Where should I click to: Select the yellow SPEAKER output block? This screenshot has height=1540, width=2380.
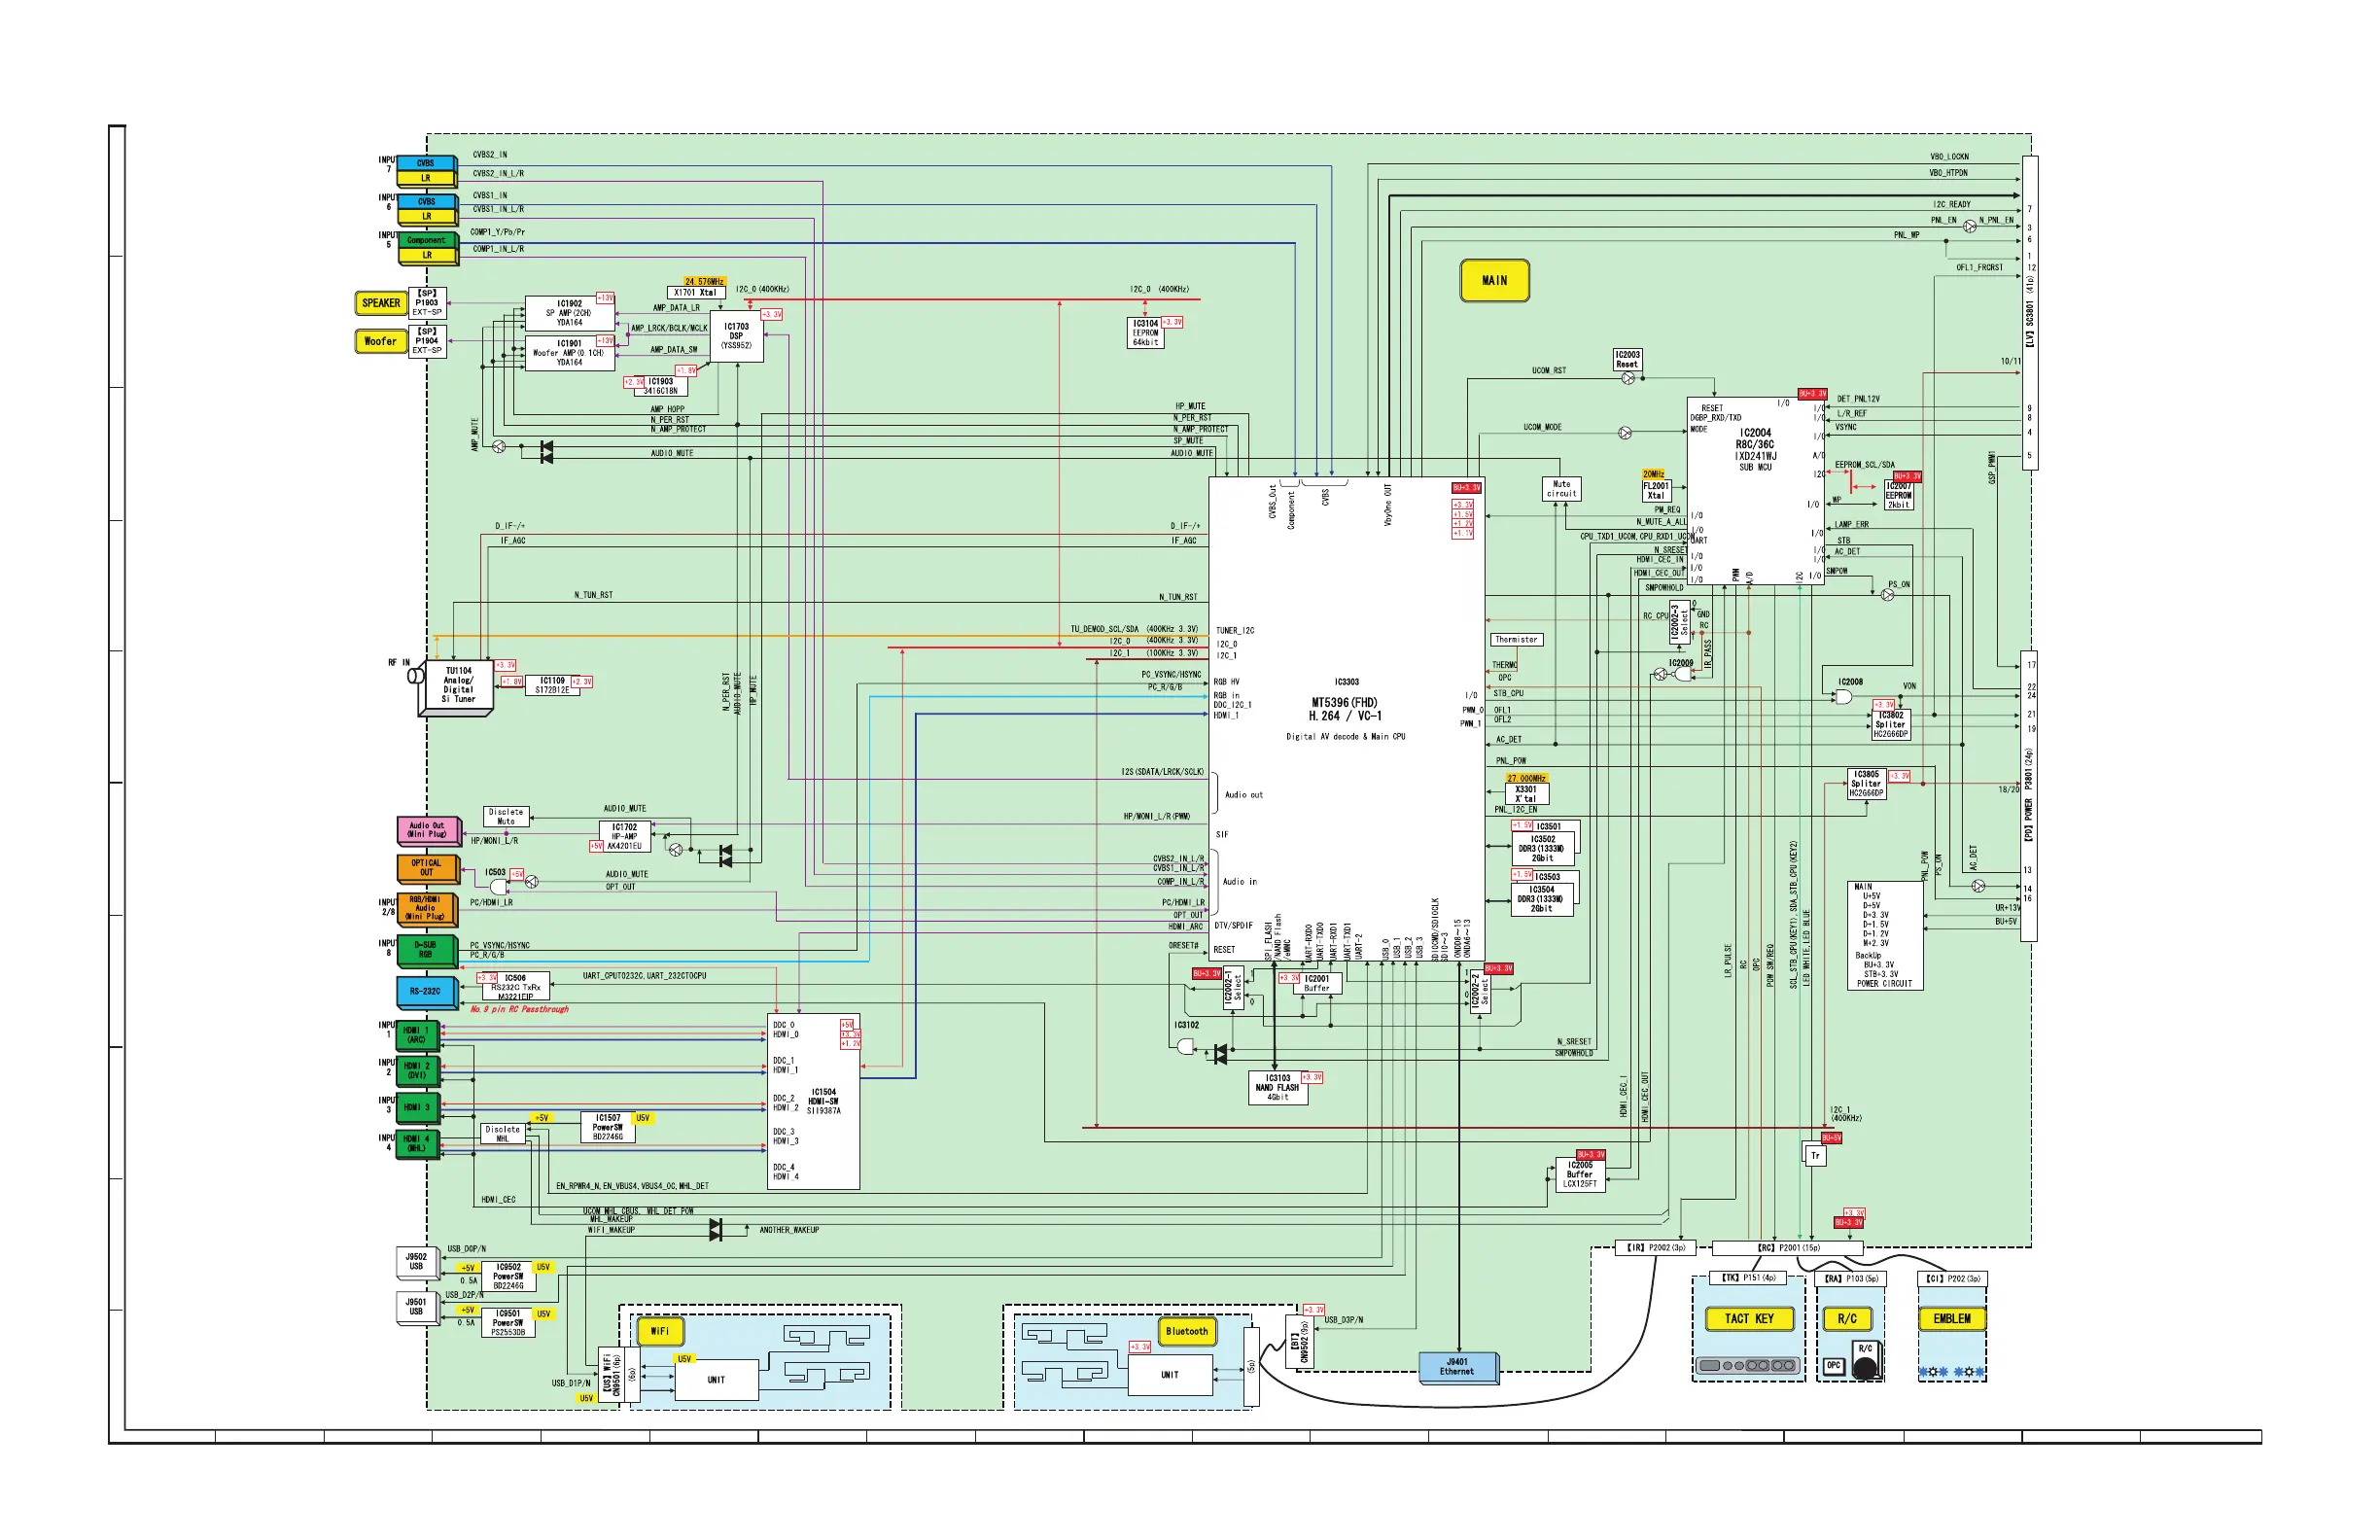point(380,303)
